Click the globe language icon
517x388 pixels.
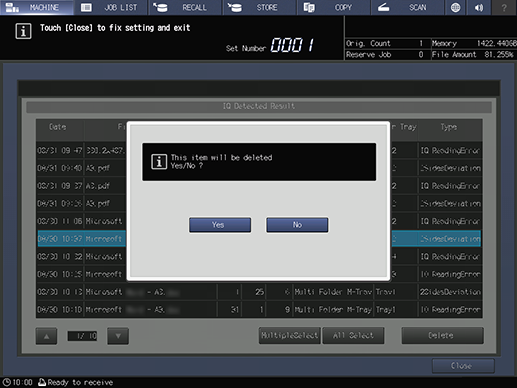[455, 7]
